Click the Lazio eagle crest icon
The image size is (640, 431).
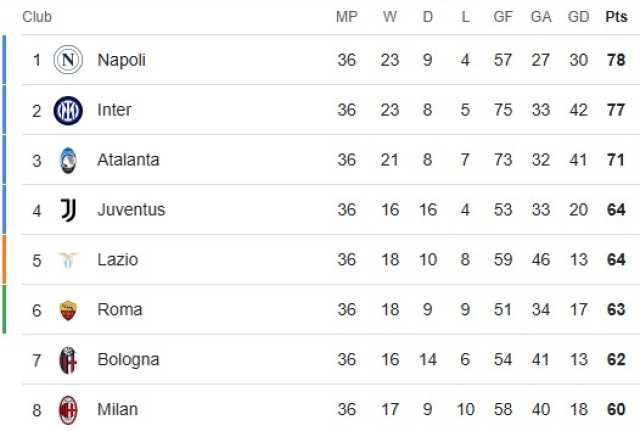pos(68,260)
